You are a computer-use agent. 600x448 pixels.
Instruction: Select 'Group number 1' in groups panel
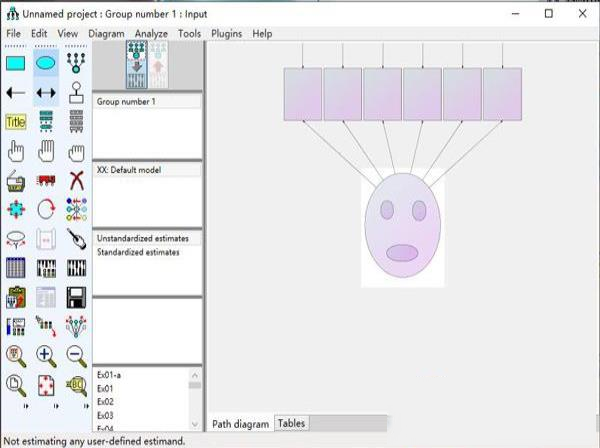pos(147,102)
